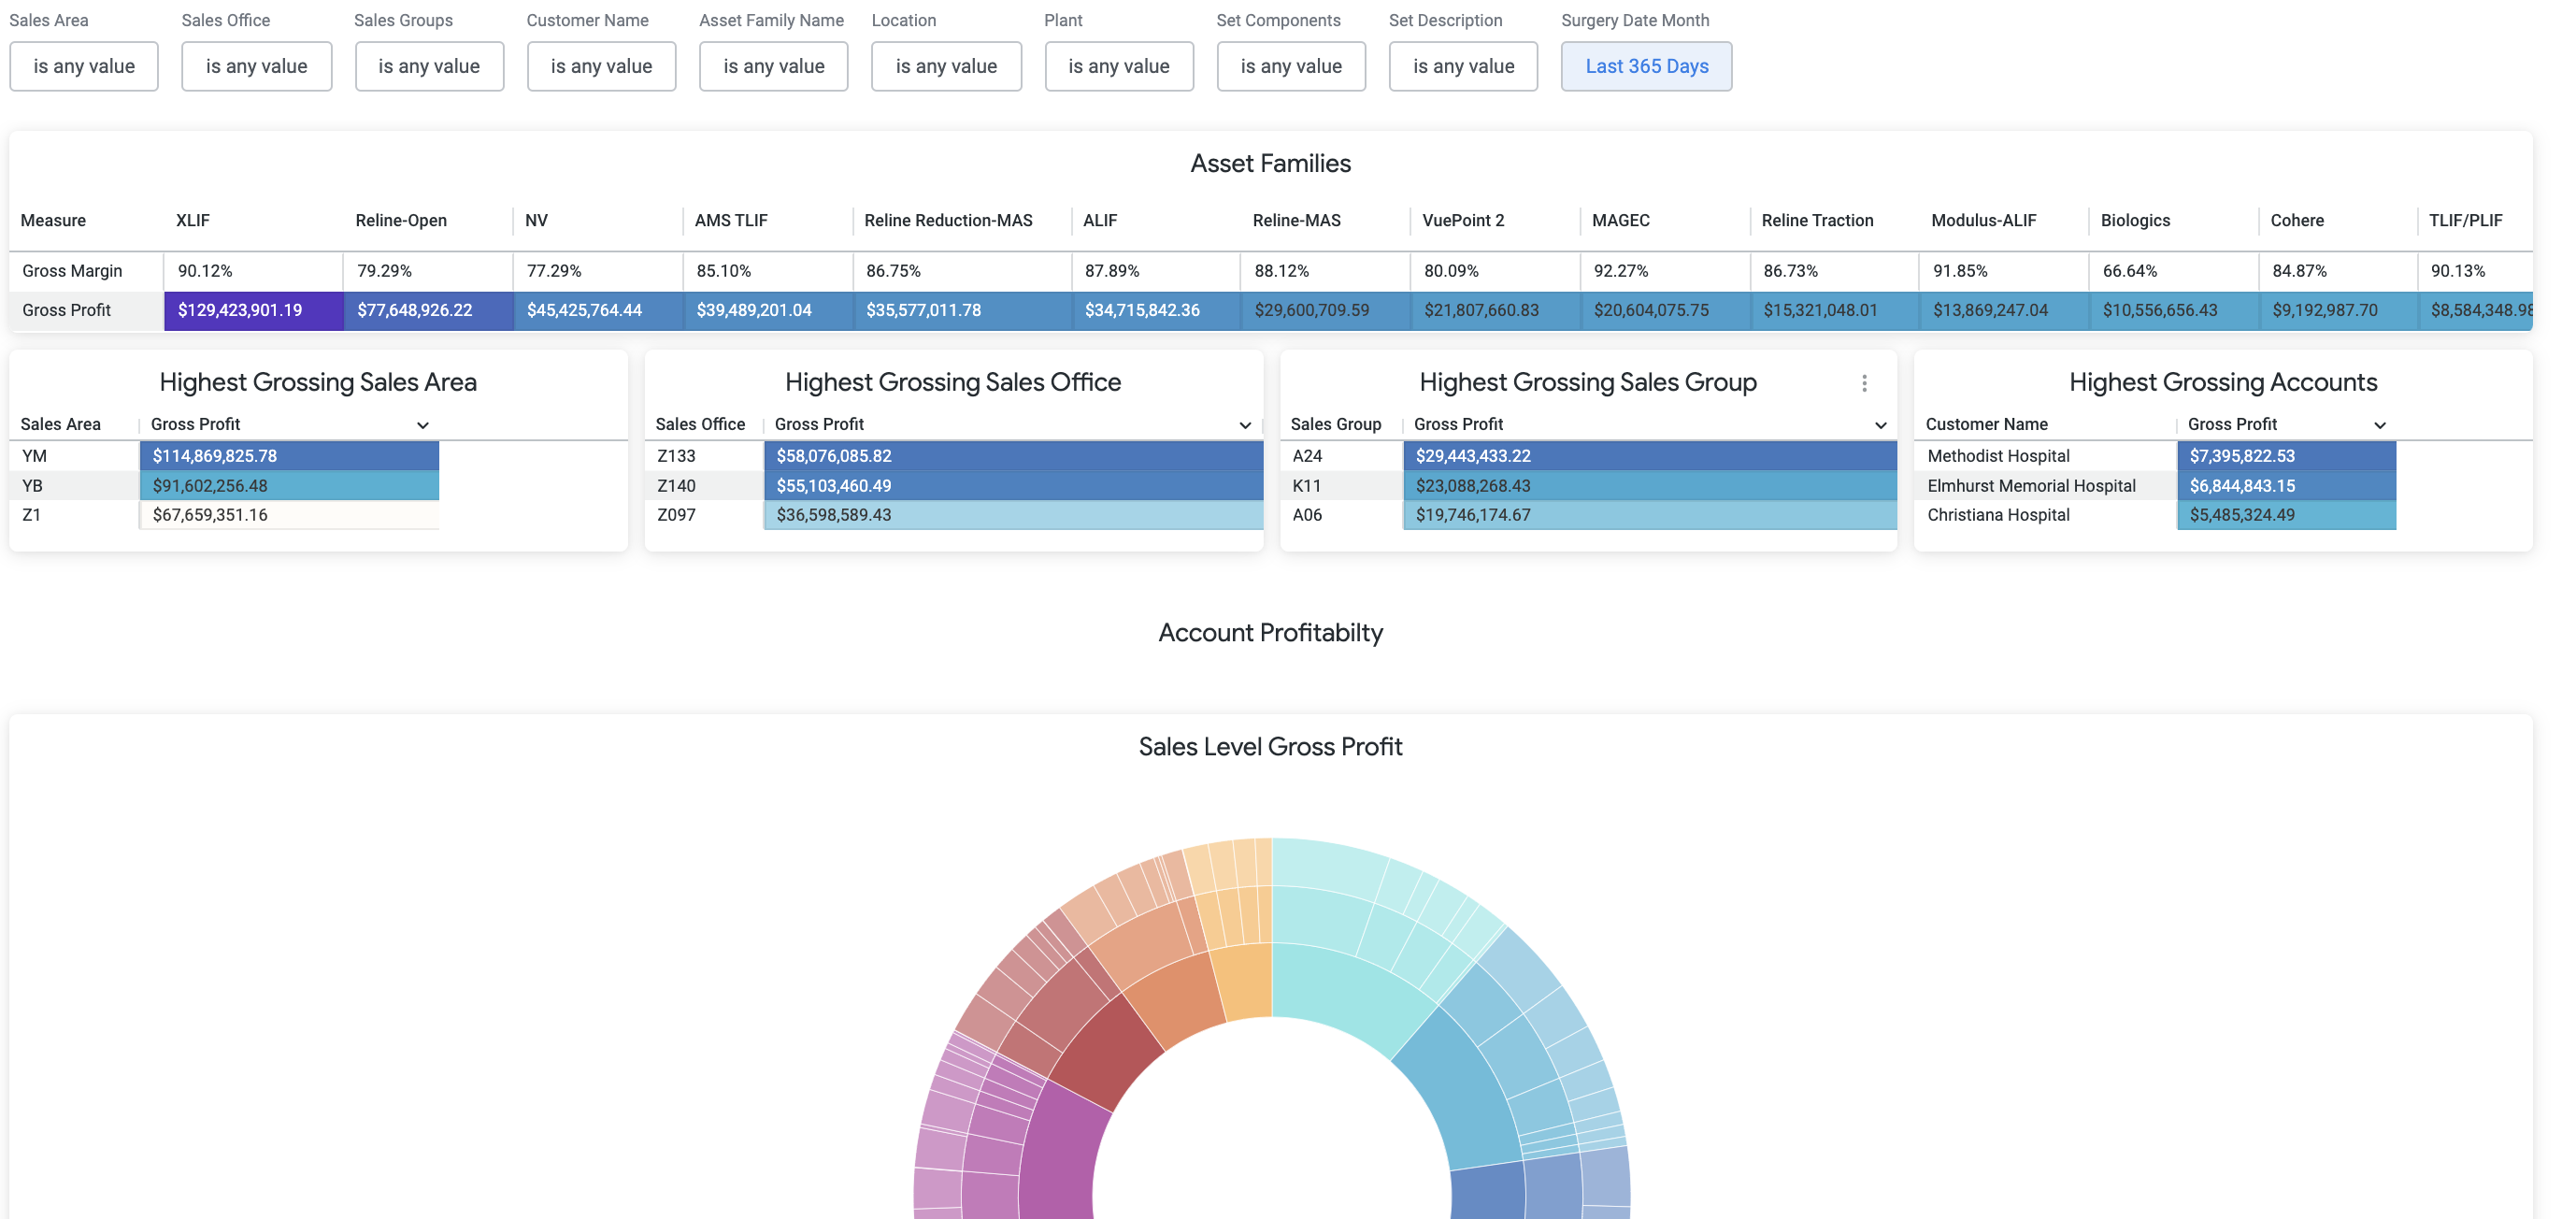
Task: Select the 66.64% Biologics gross margin cell
Action: tap(2174, 271)
